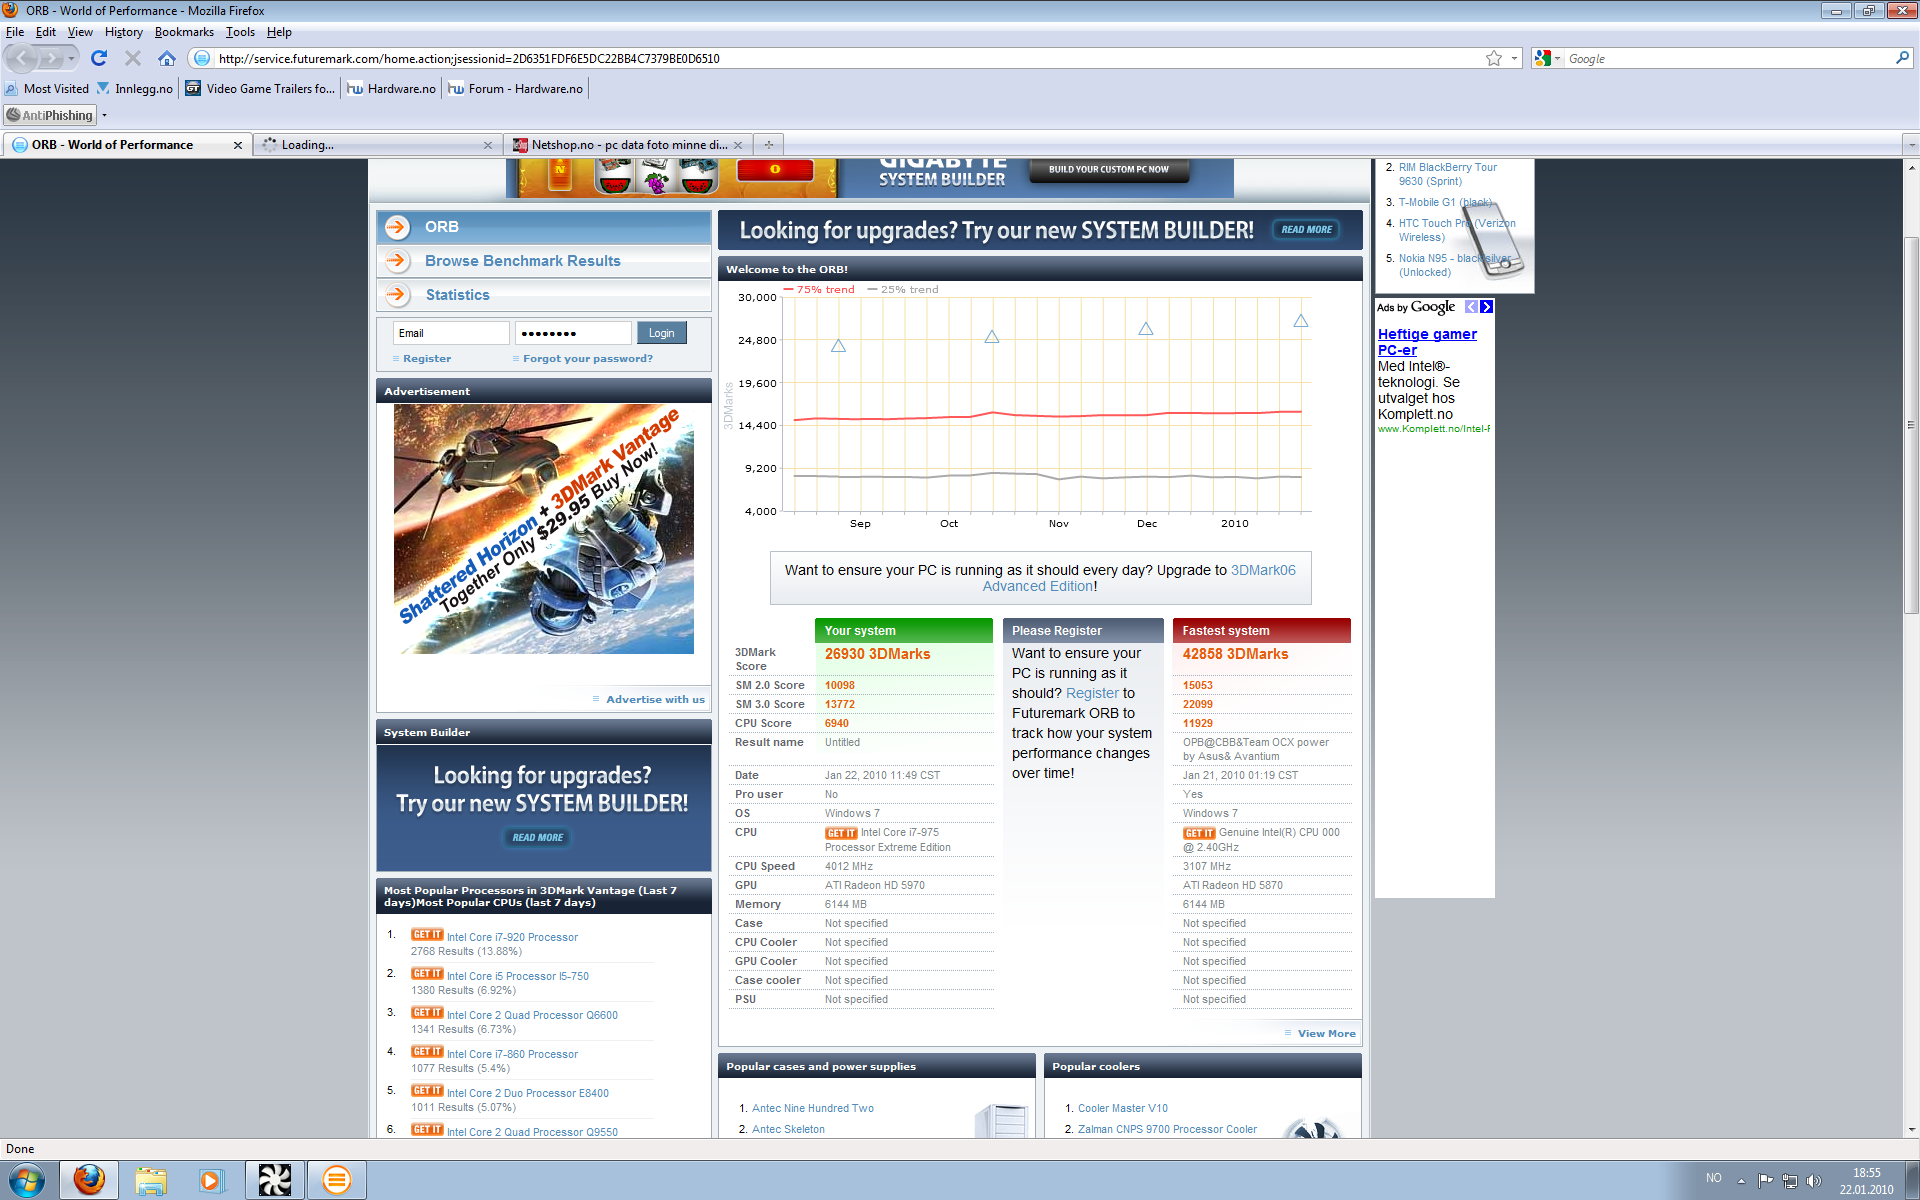The width and height of the screenshot is (1920, 1200).
Task: Click the Login button
Action: [x=661, y=333]
